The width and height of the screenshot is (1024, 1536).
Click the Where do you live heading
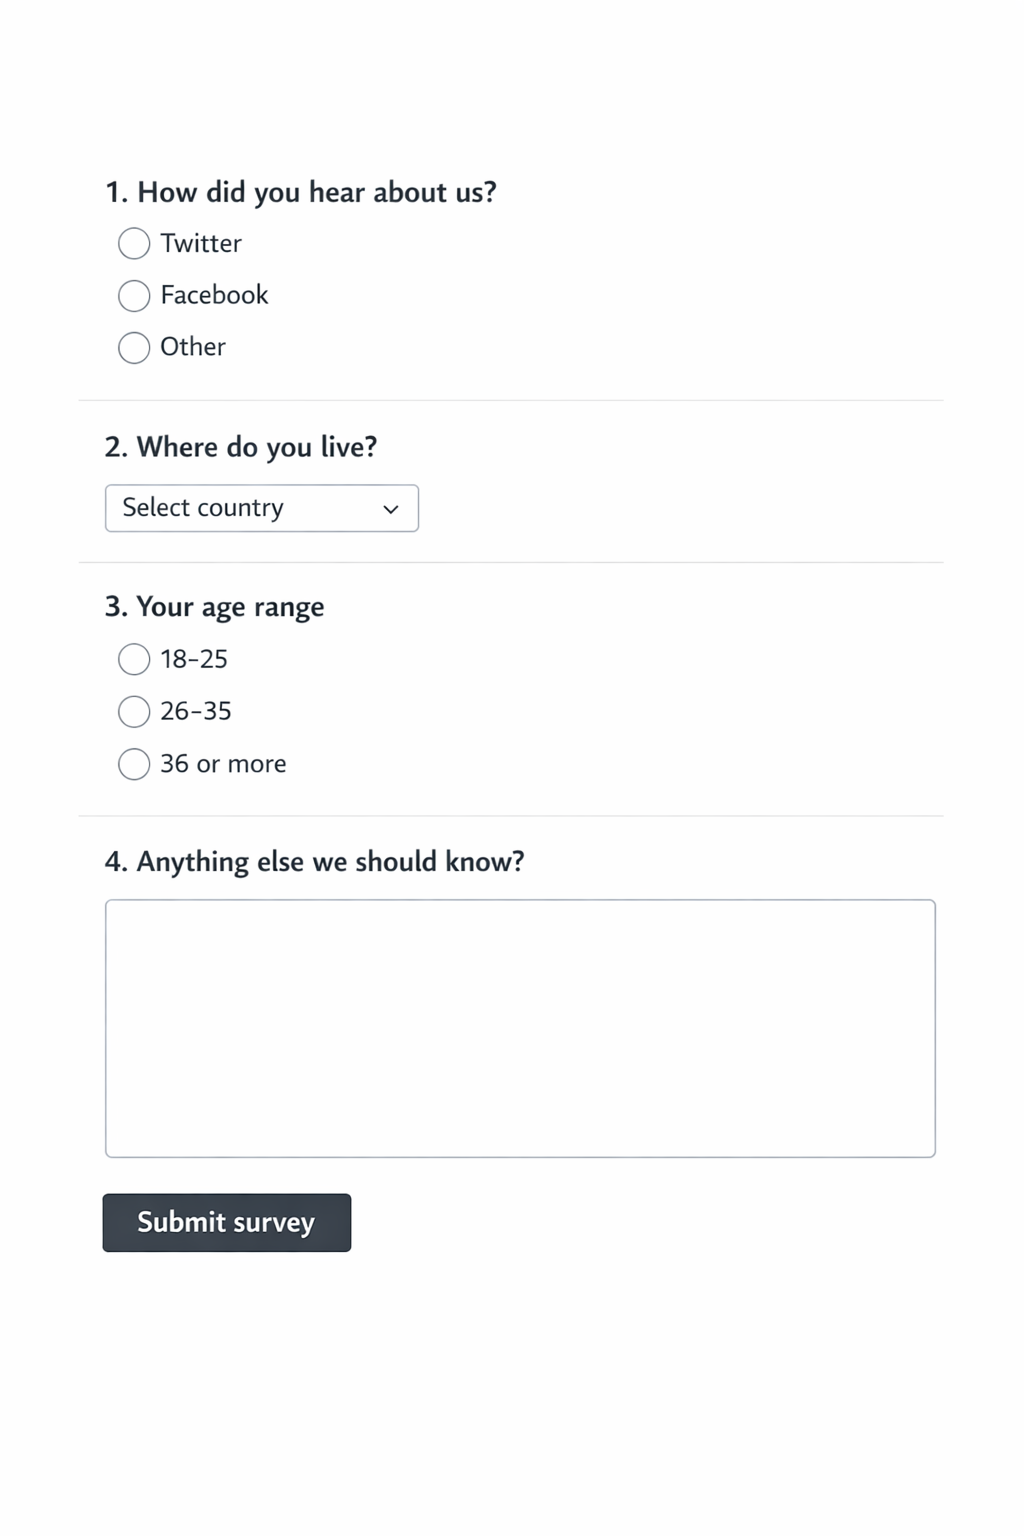[x=242, y=447]
